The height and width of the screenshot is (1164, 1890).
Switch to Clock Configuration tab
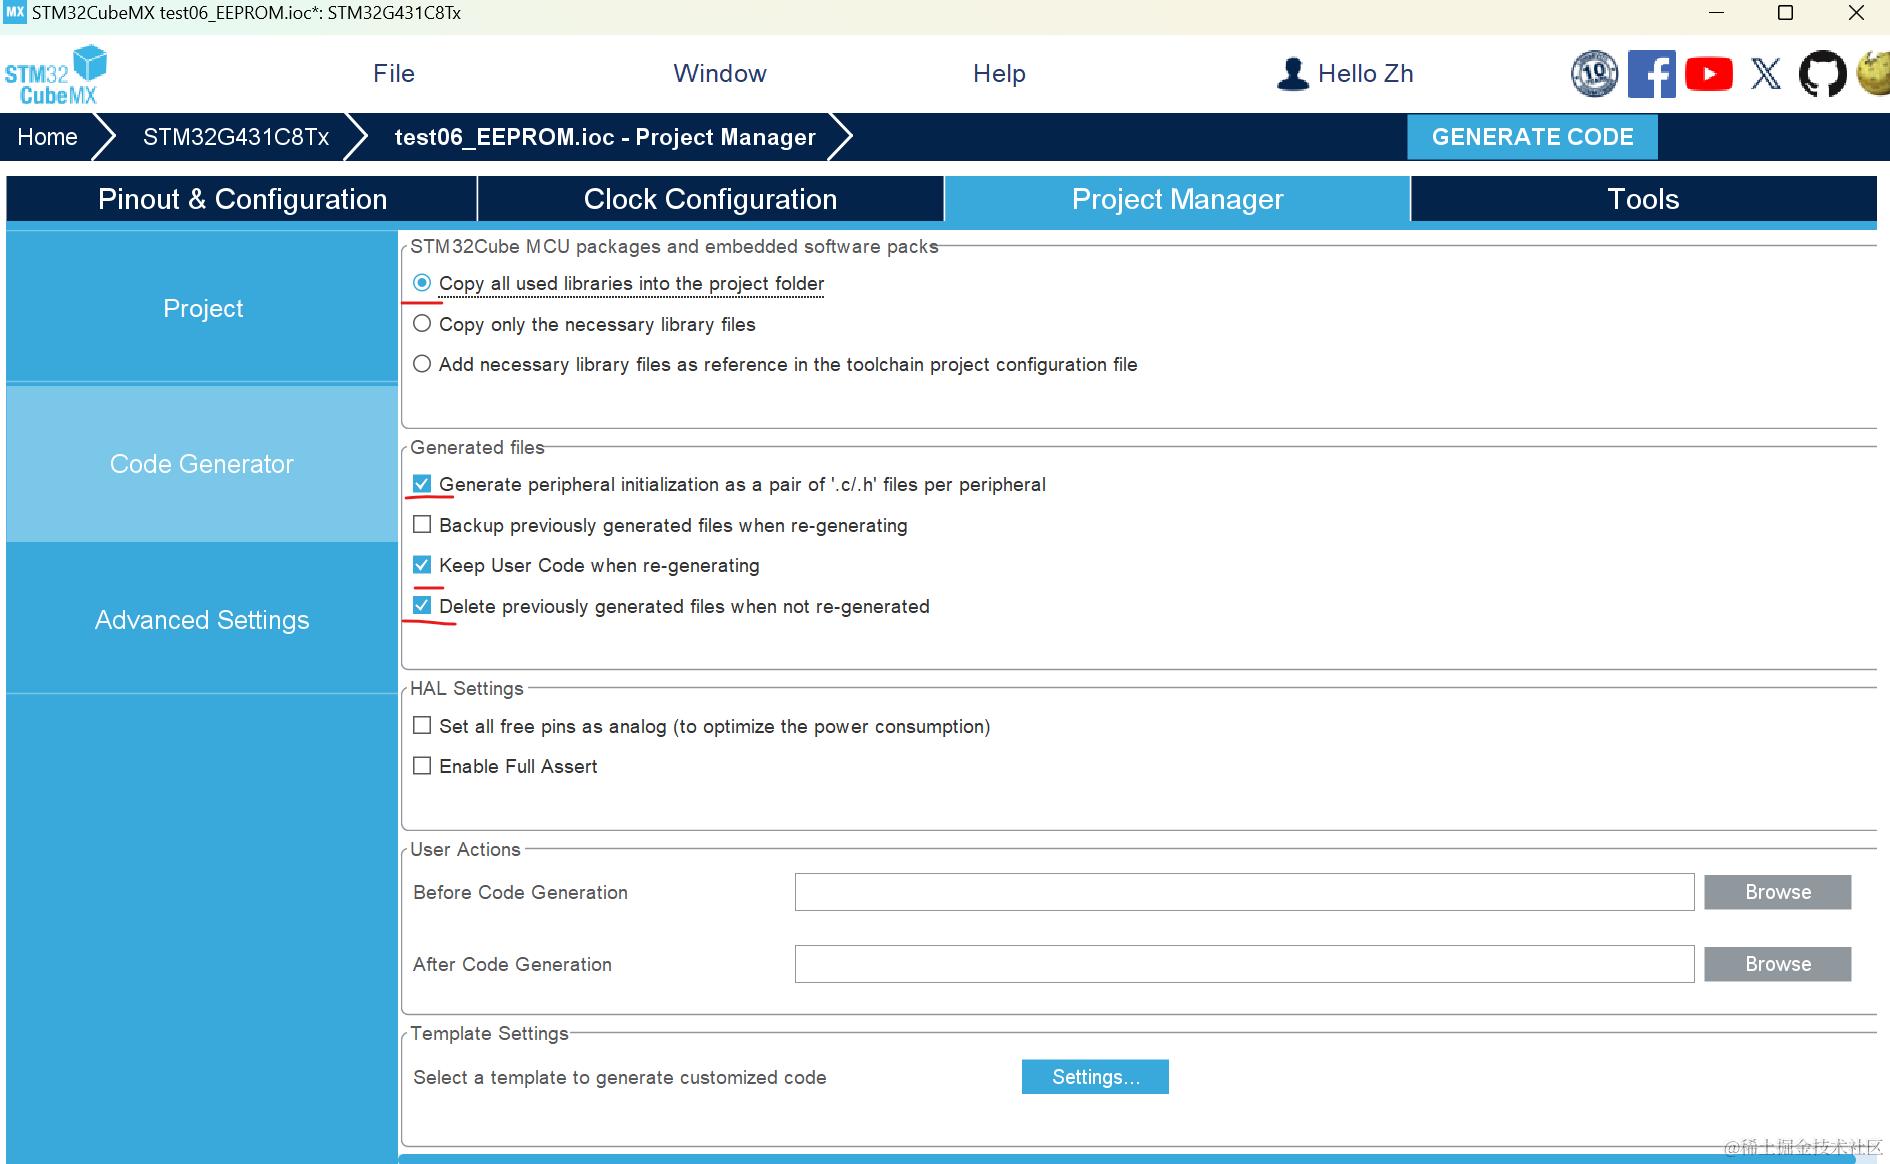[x=710, y=199]
